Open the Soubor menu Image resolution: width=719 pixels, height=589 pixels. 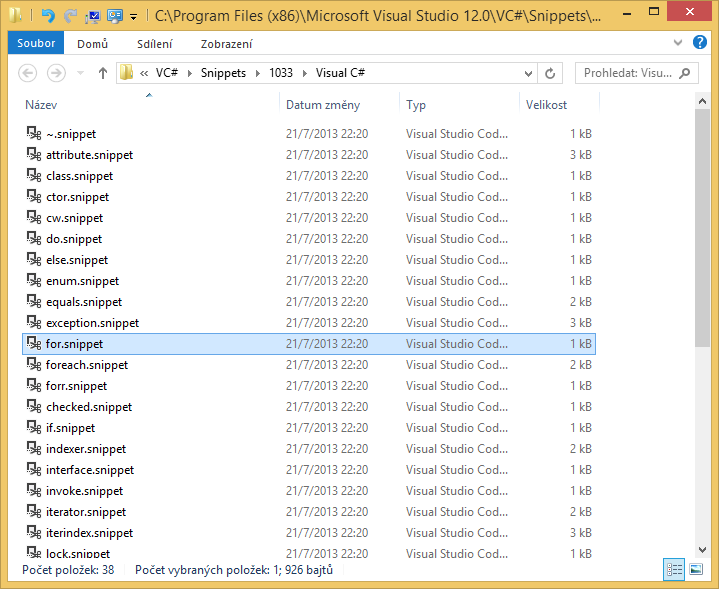[x=36, y=43]
